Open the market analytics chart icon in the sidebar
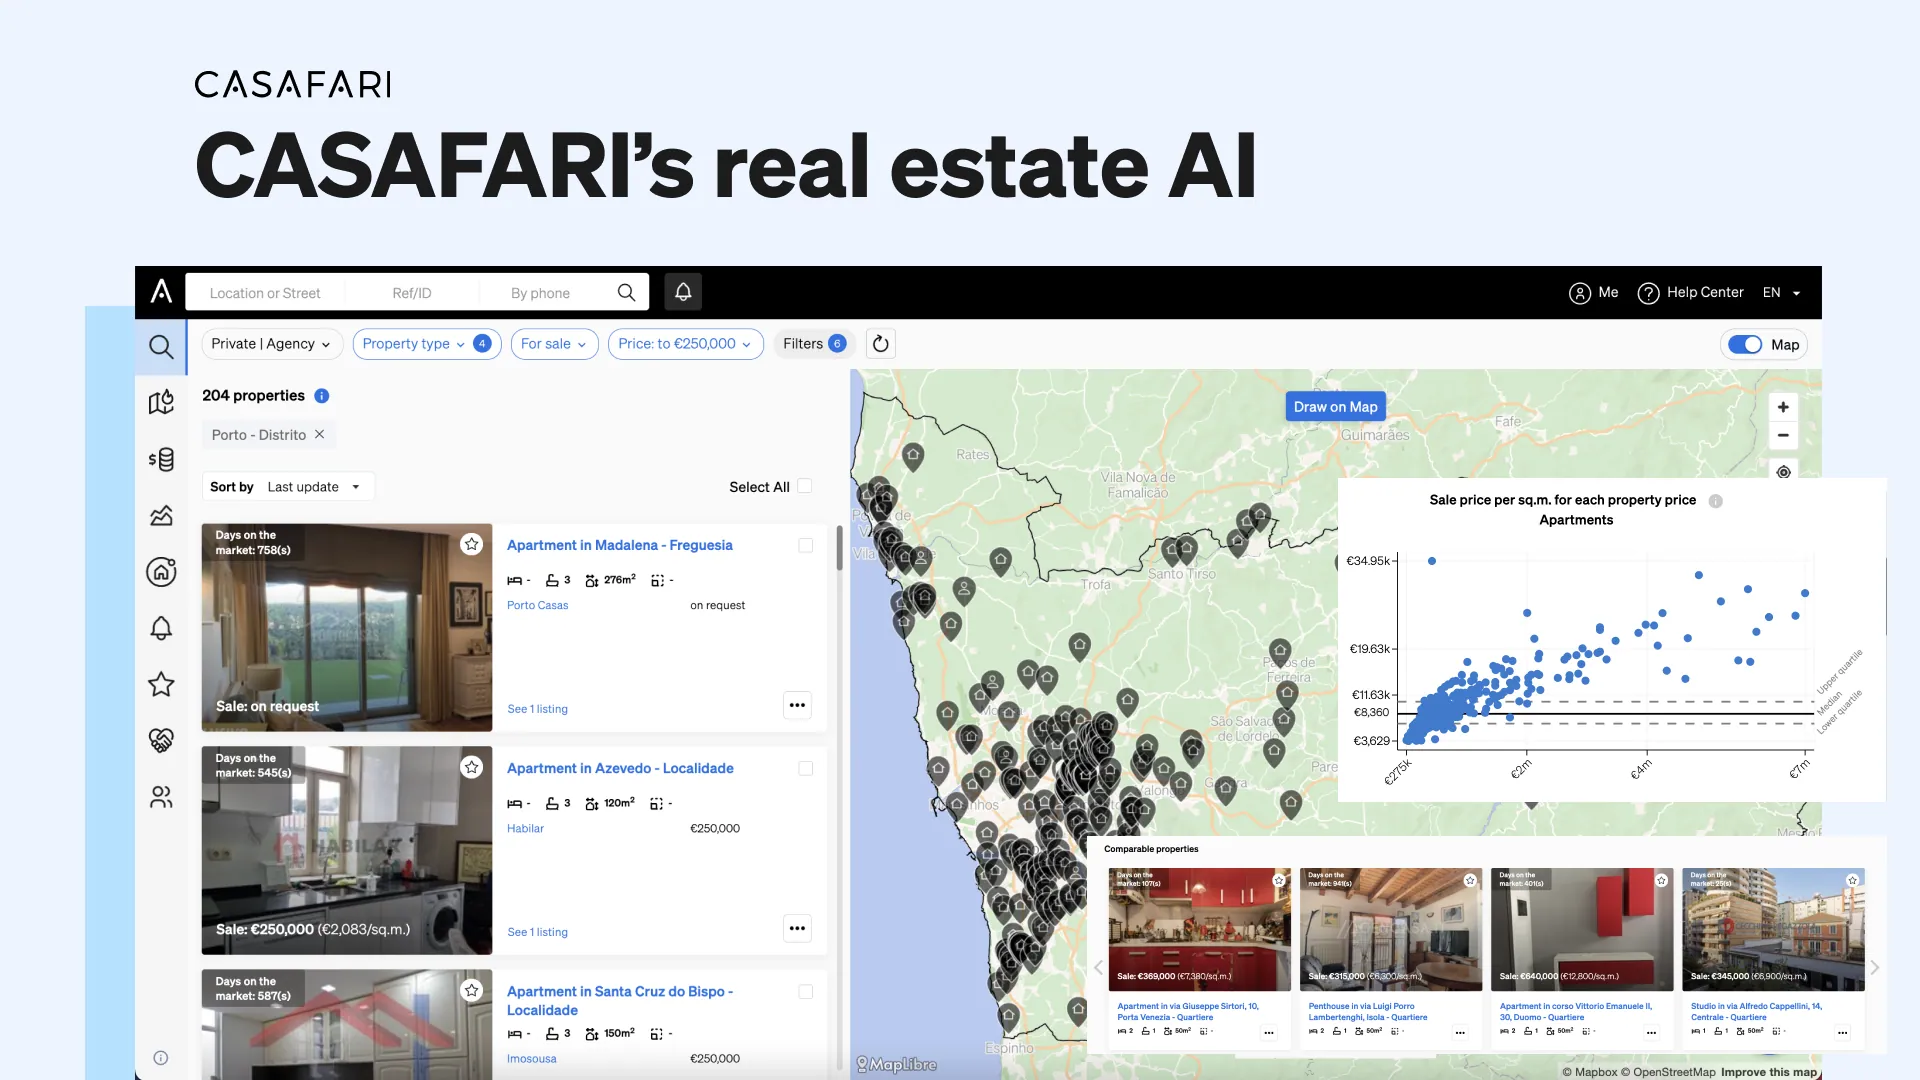 pos(161,515)
